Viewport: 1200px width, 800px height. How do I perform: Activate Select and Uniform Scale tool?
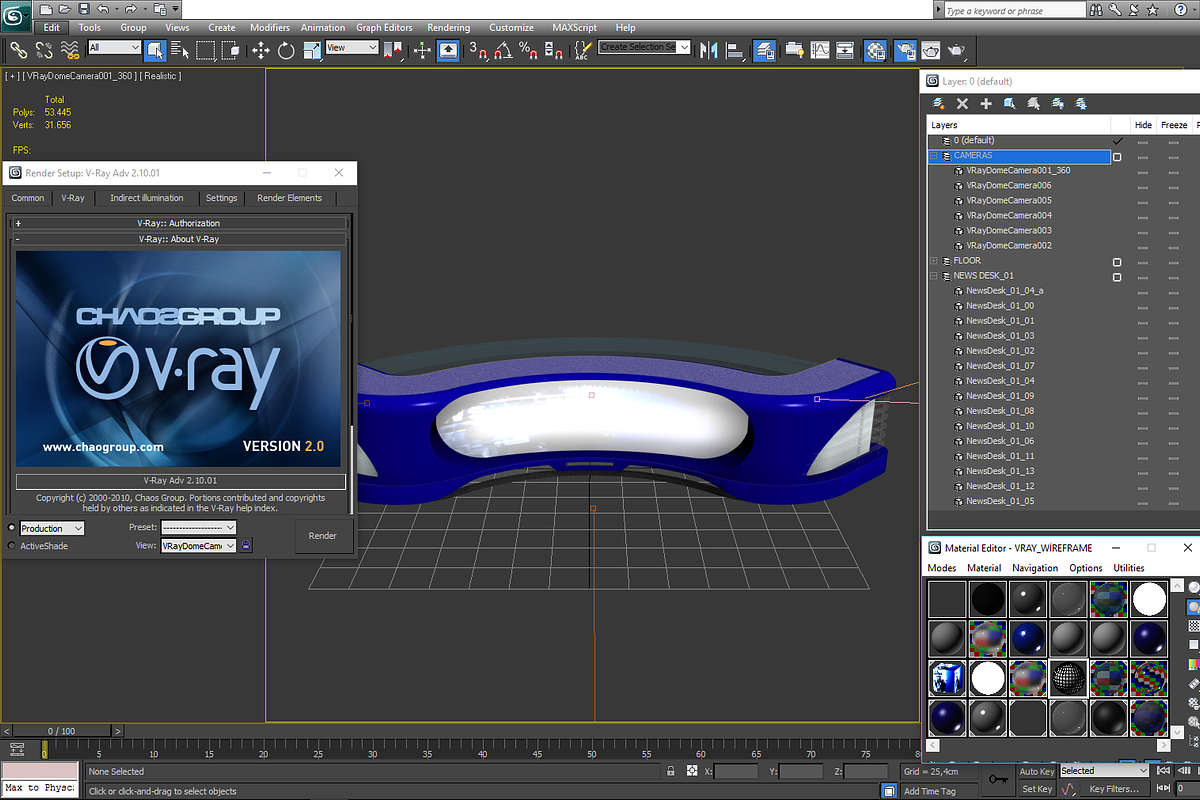click(311, 49)
